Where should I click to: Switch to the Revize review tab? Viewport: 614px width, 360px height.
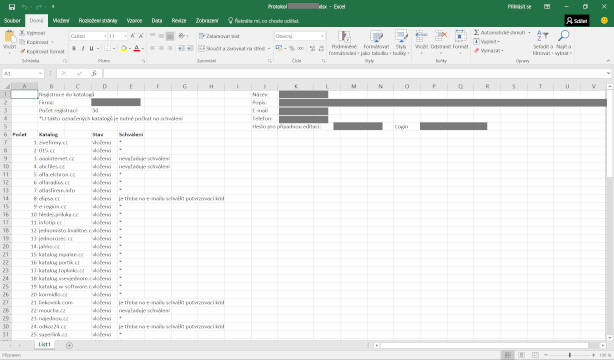179,20
